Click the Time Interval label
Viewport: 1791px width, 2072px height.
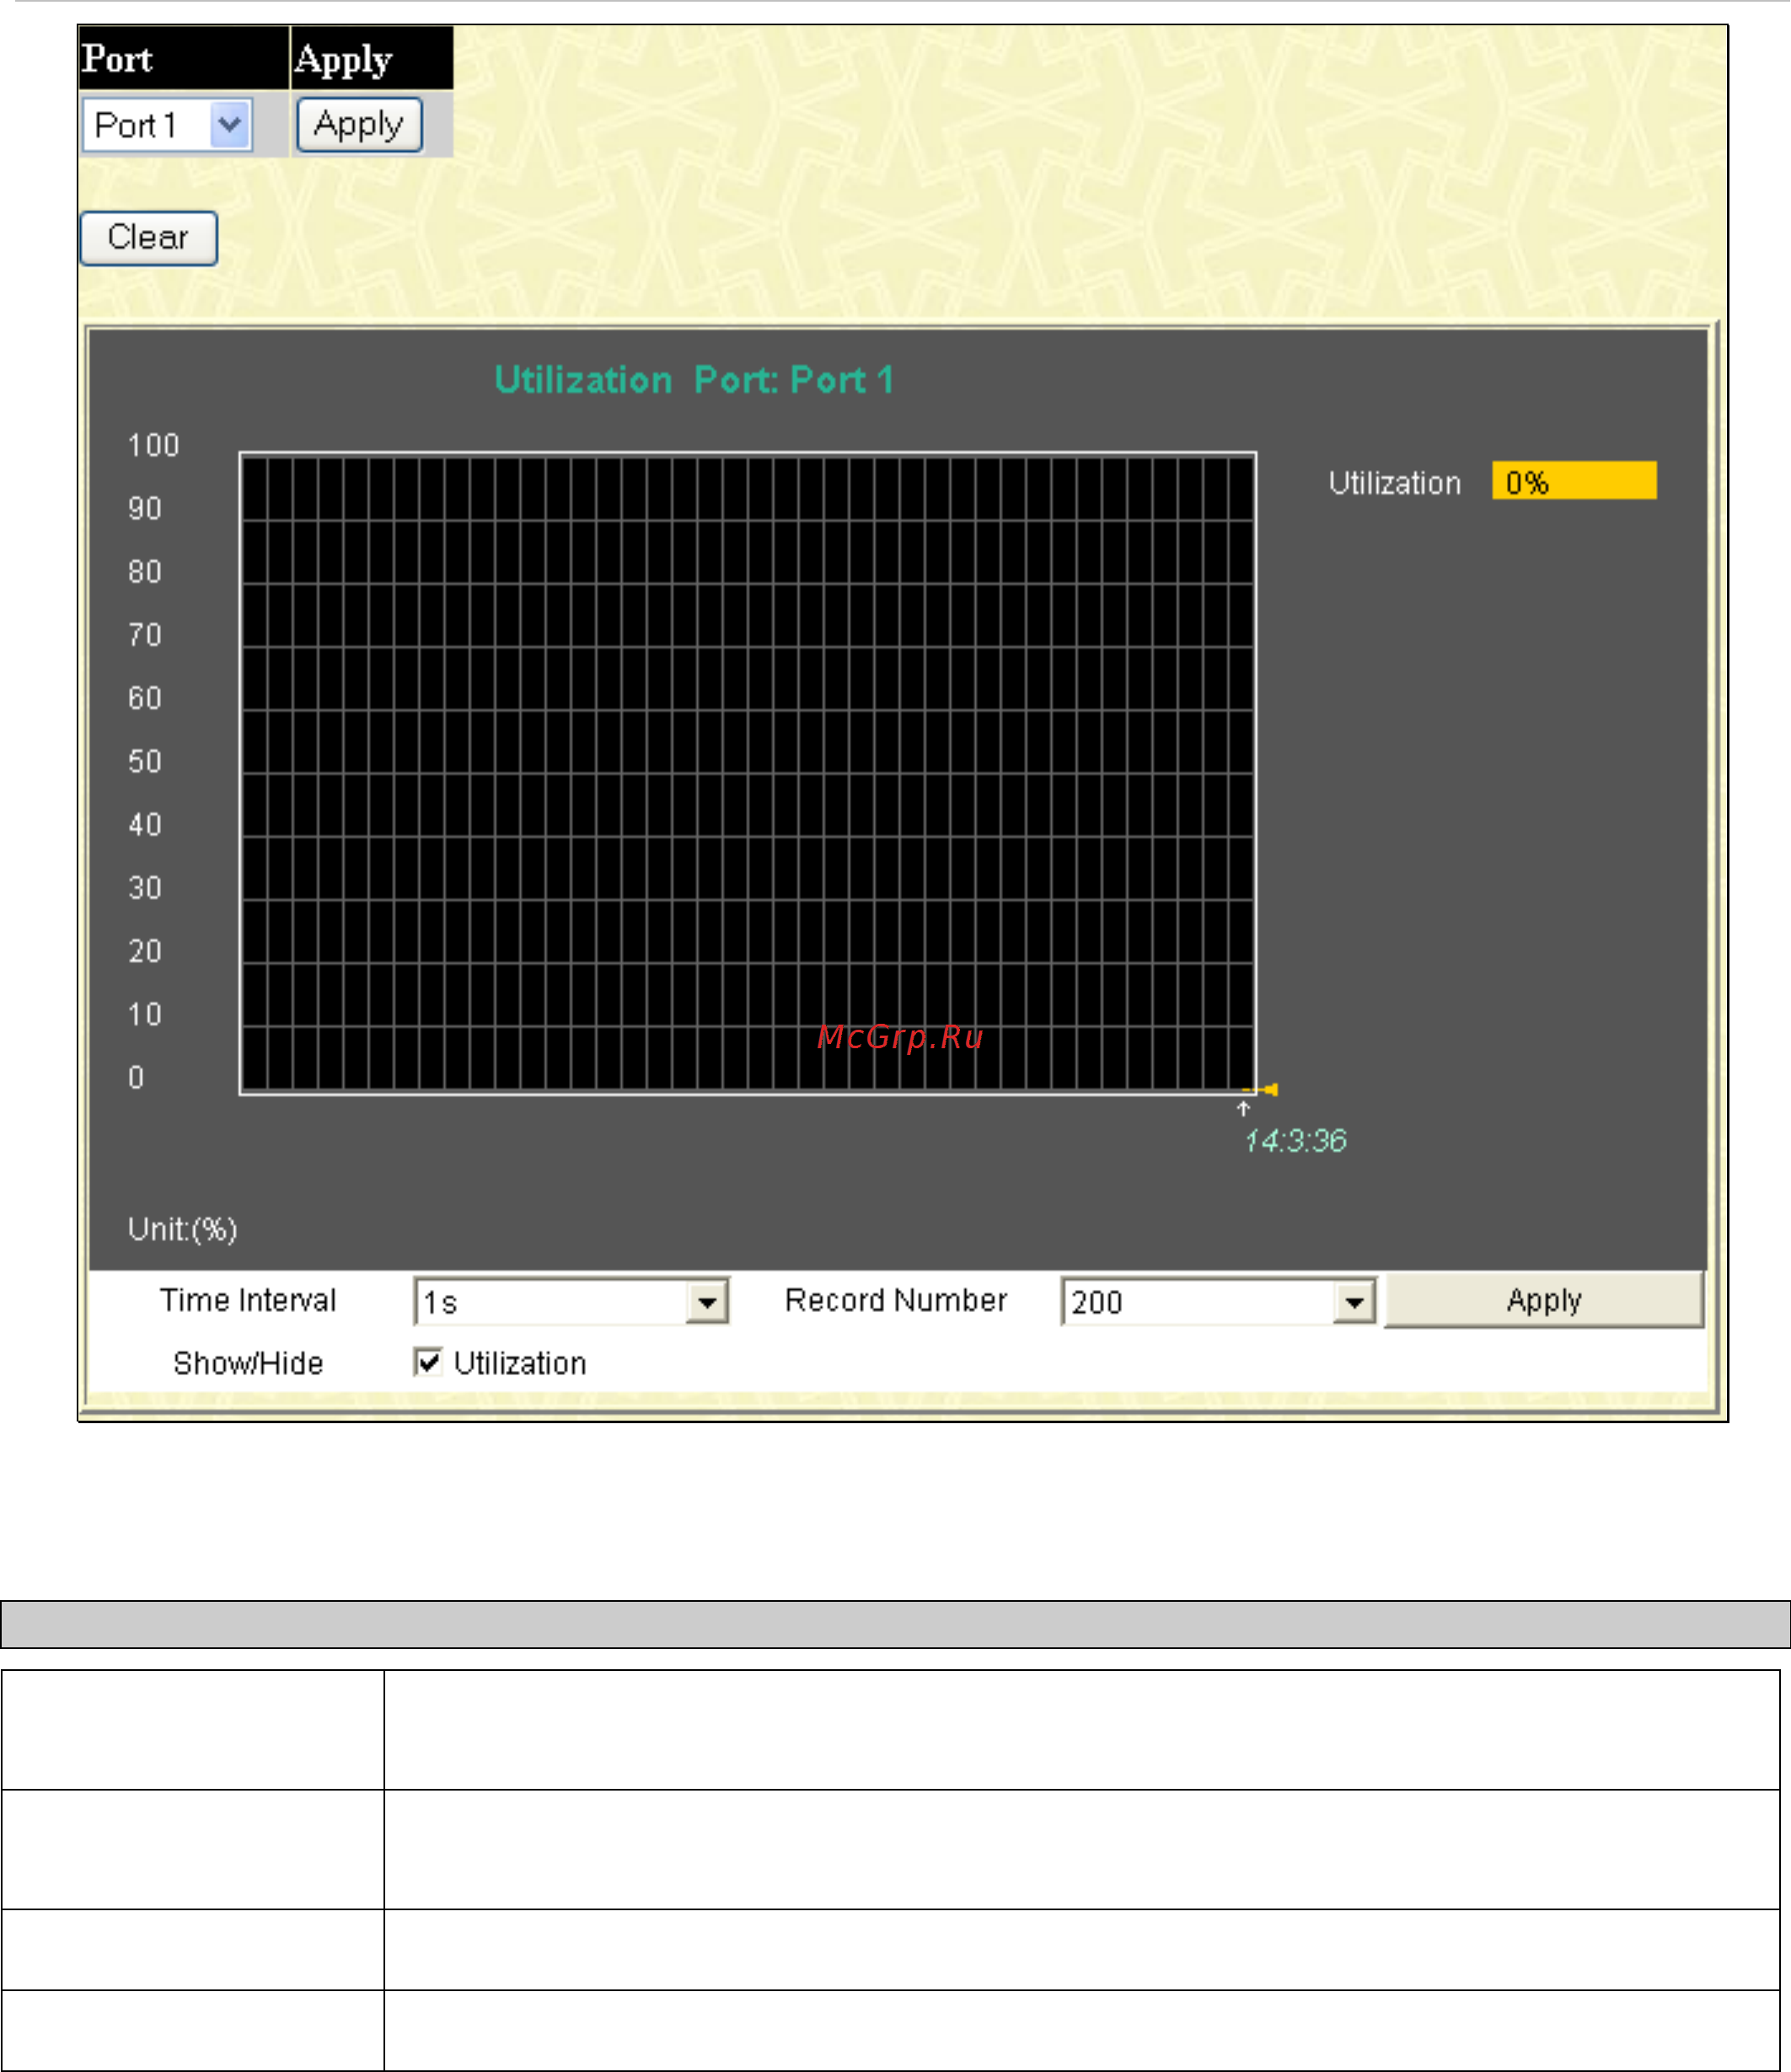[x=248, y=1300]
